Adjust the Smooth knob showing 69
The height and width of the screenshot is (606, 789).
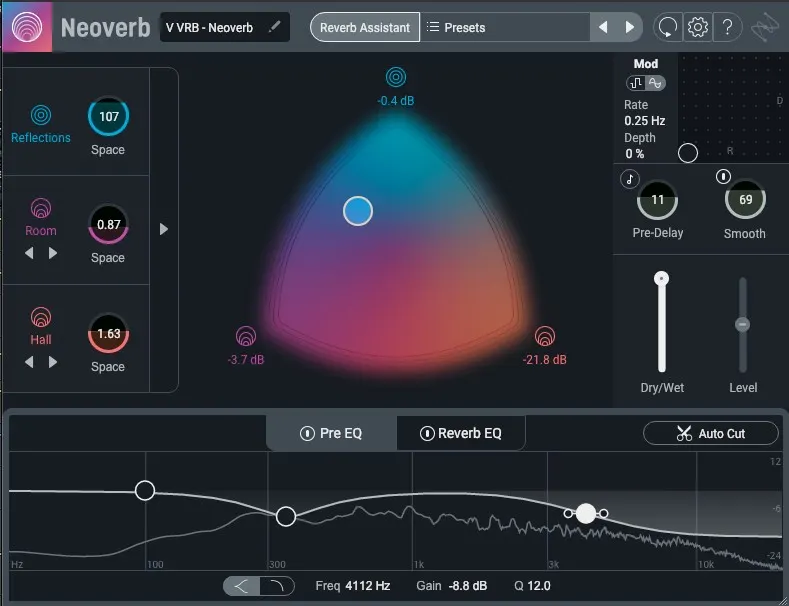click(x=745, y=199)
